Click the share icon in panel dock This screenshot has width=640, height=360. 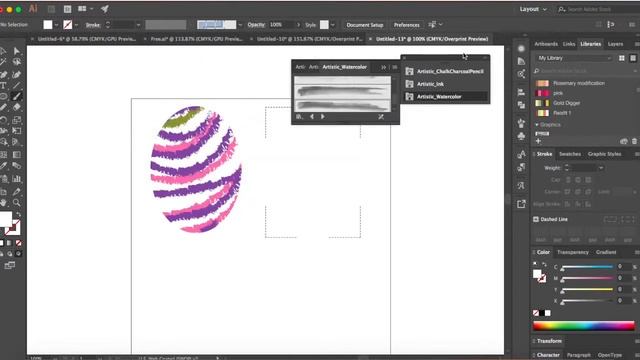521,74
